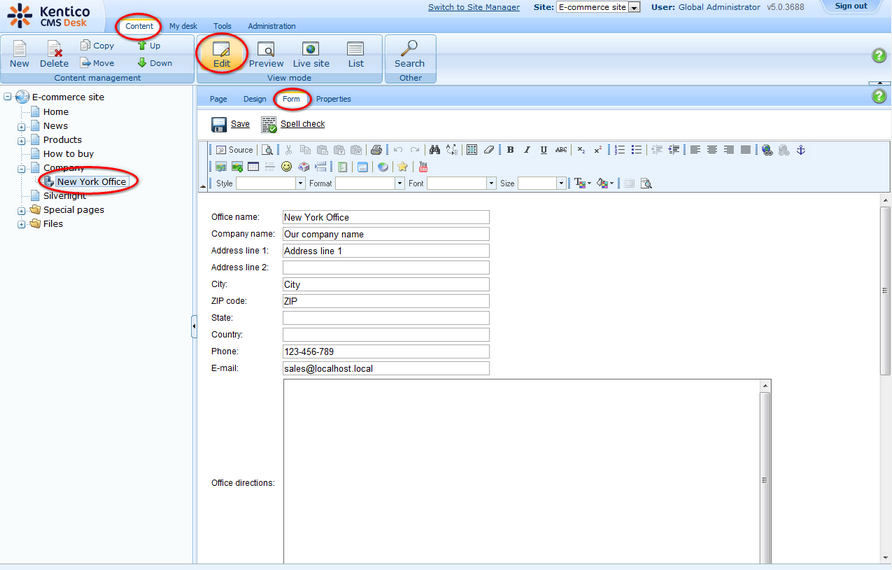The image size is (892, 570).
Task: Click the Find binoculars icon
Action: coord(435,150)
